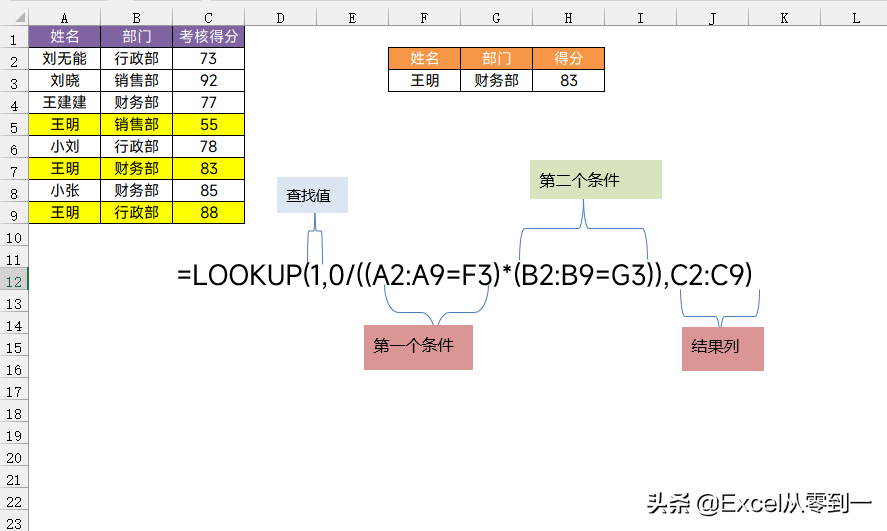Select 财务部 cell in row 4
This screenshot has width=887, height=531.
tap(136, 102)
